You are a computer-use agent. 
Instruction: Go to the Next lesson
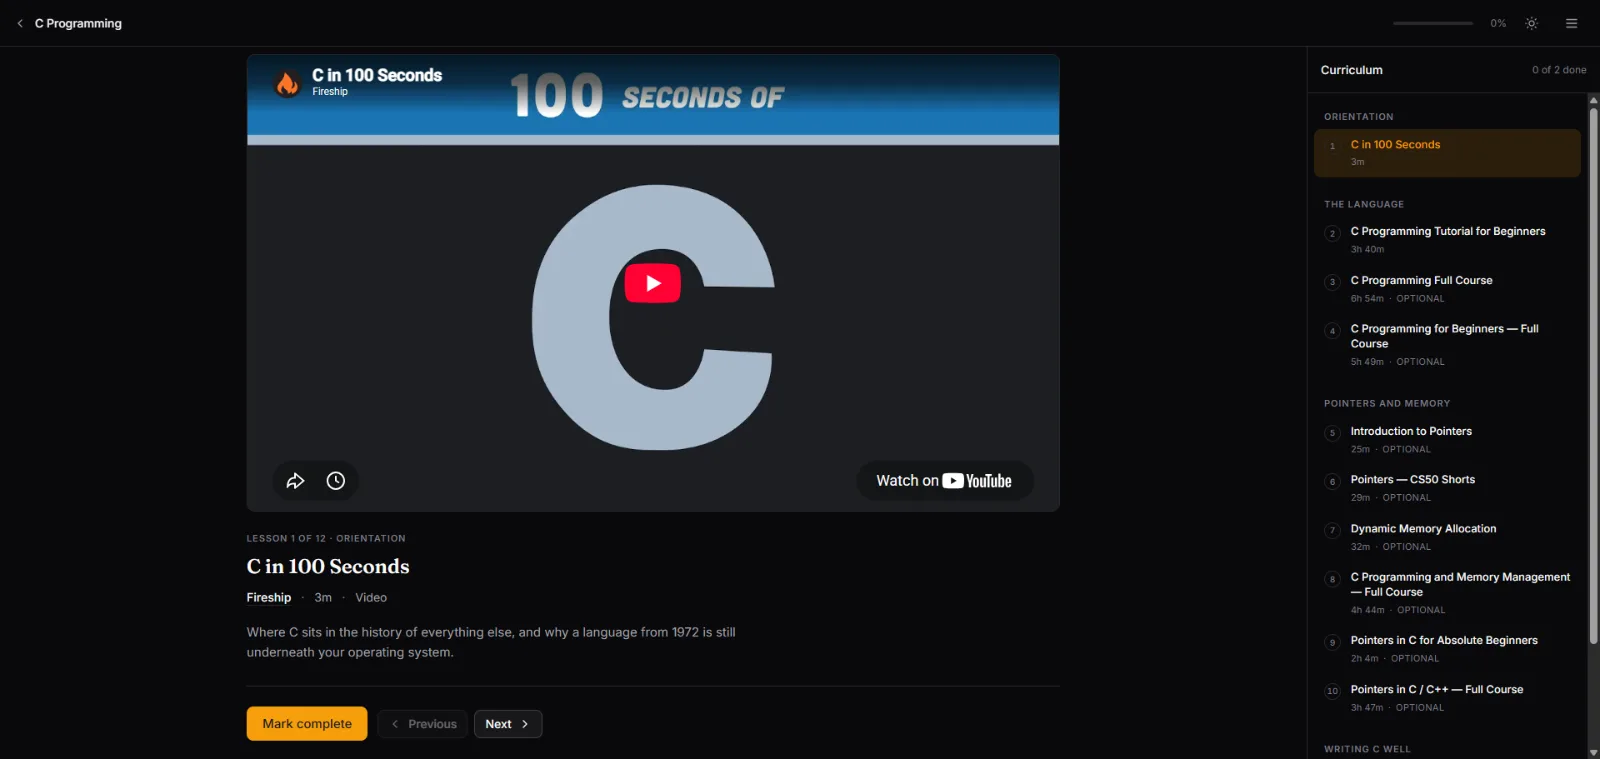[x=508, y=724]
